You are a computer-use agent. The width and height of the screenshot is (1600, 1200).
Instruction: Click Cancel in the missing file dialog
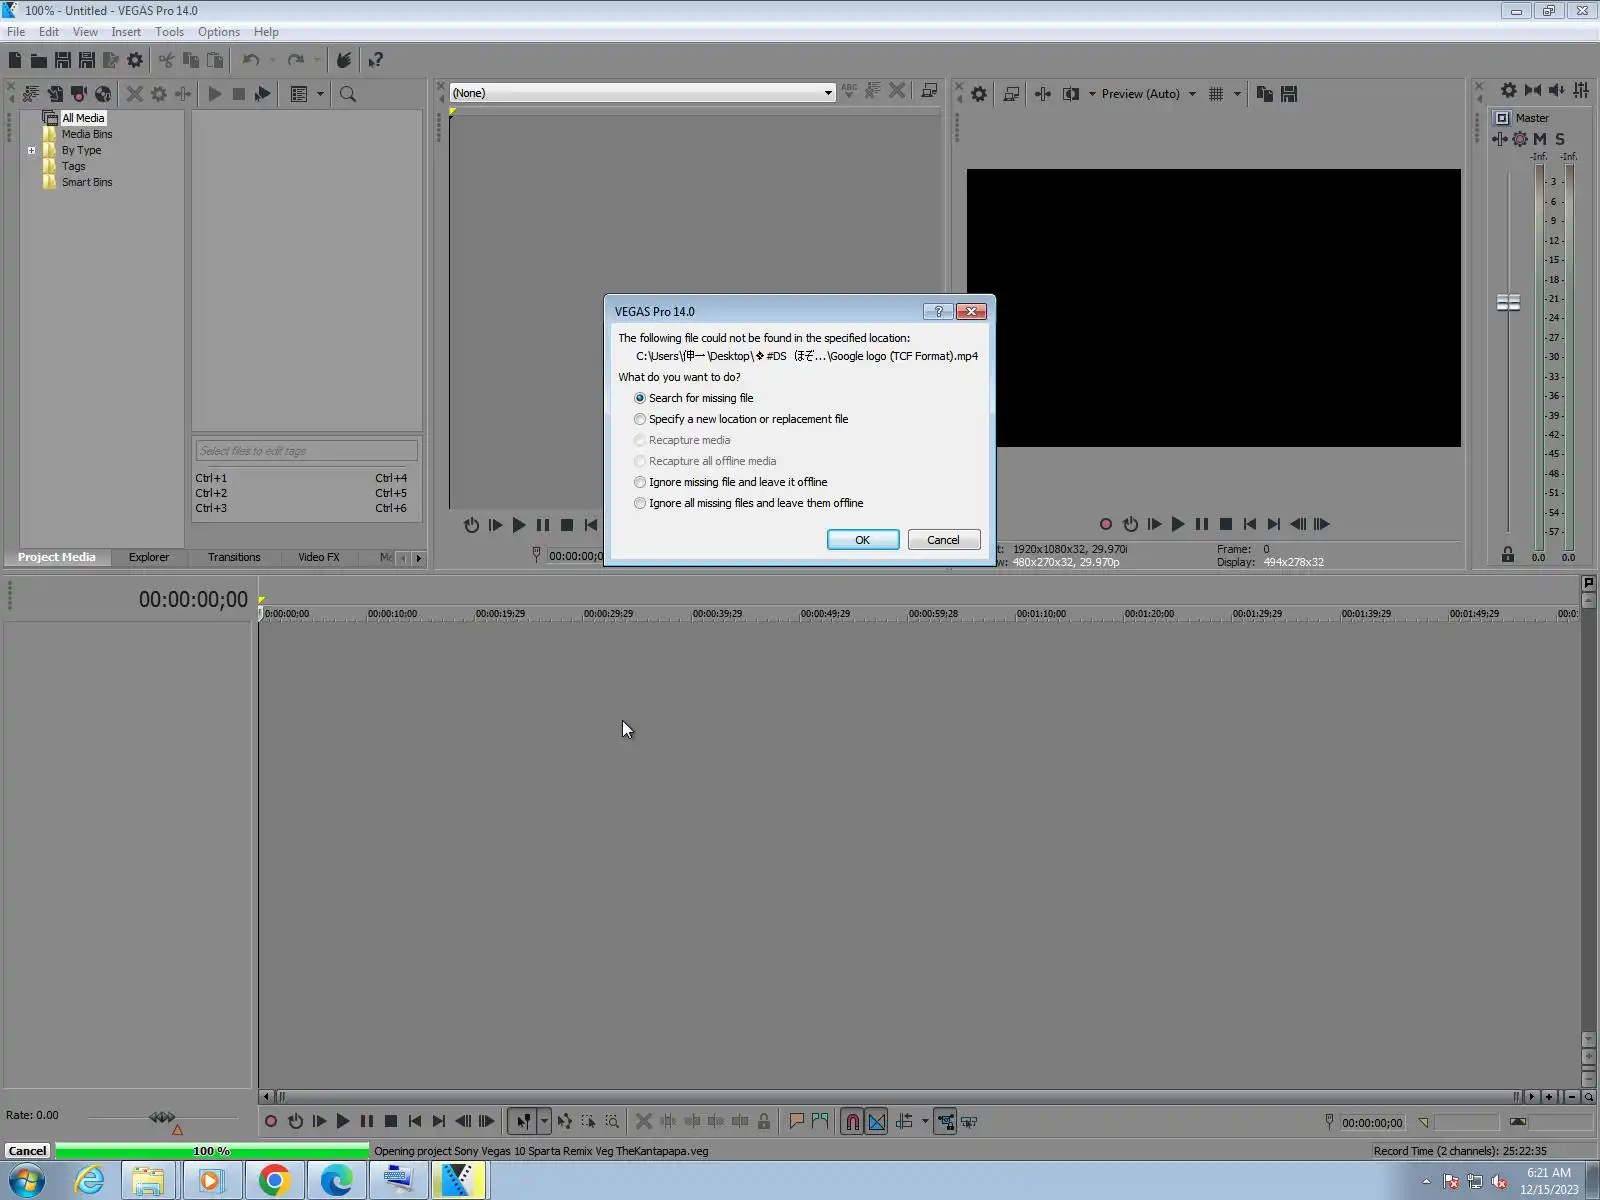tap(943, 540)
